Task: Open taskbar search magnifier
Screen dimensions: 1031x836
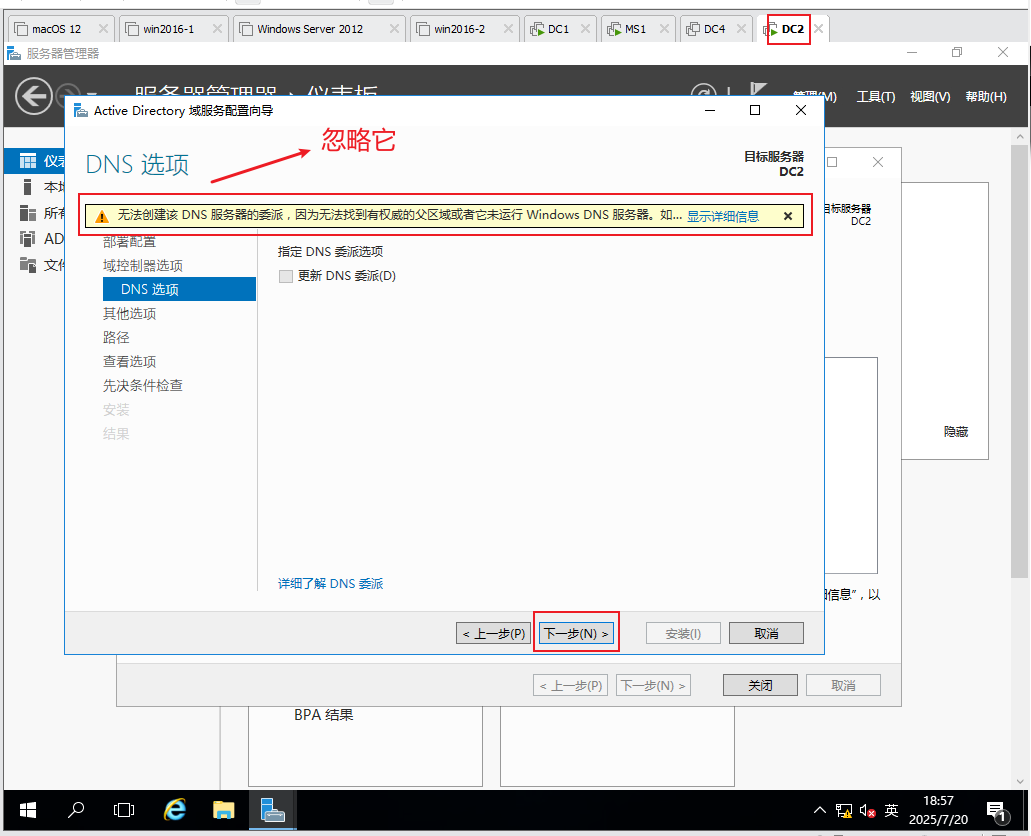Action: coord(76,810)
